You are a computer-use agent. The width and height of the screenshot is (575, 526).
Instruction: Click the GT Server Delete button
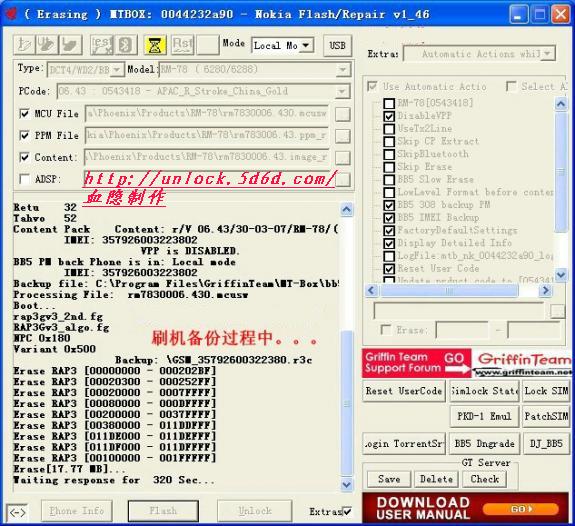pyautogui.click(x=436, y=479)
